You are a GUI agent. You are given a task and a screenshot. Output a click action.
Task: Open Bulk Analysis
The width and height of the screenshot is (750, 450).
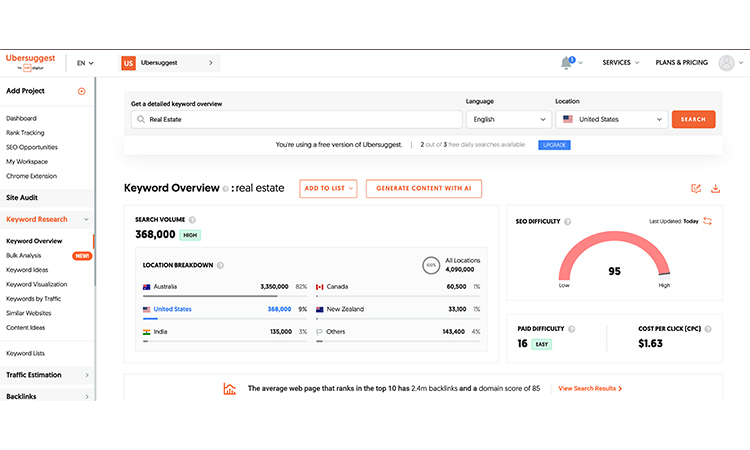click(23, 255)
